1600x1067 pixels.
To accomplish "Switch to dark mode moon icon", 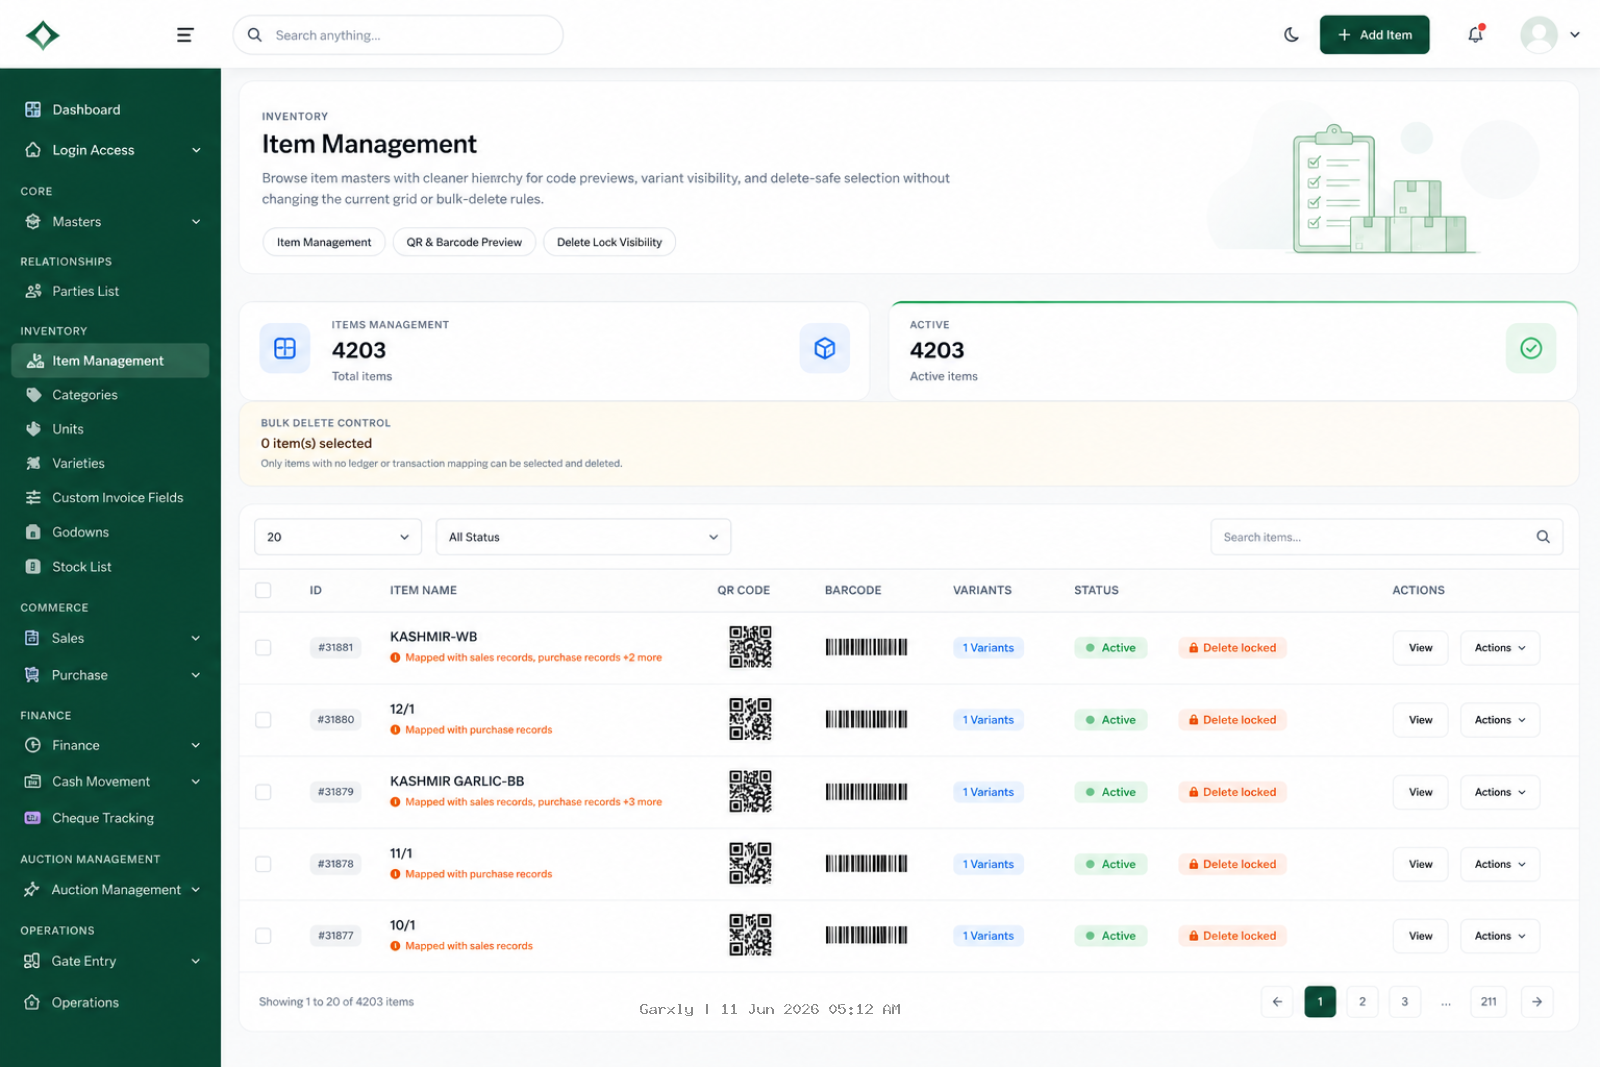I will (1291, 35).
